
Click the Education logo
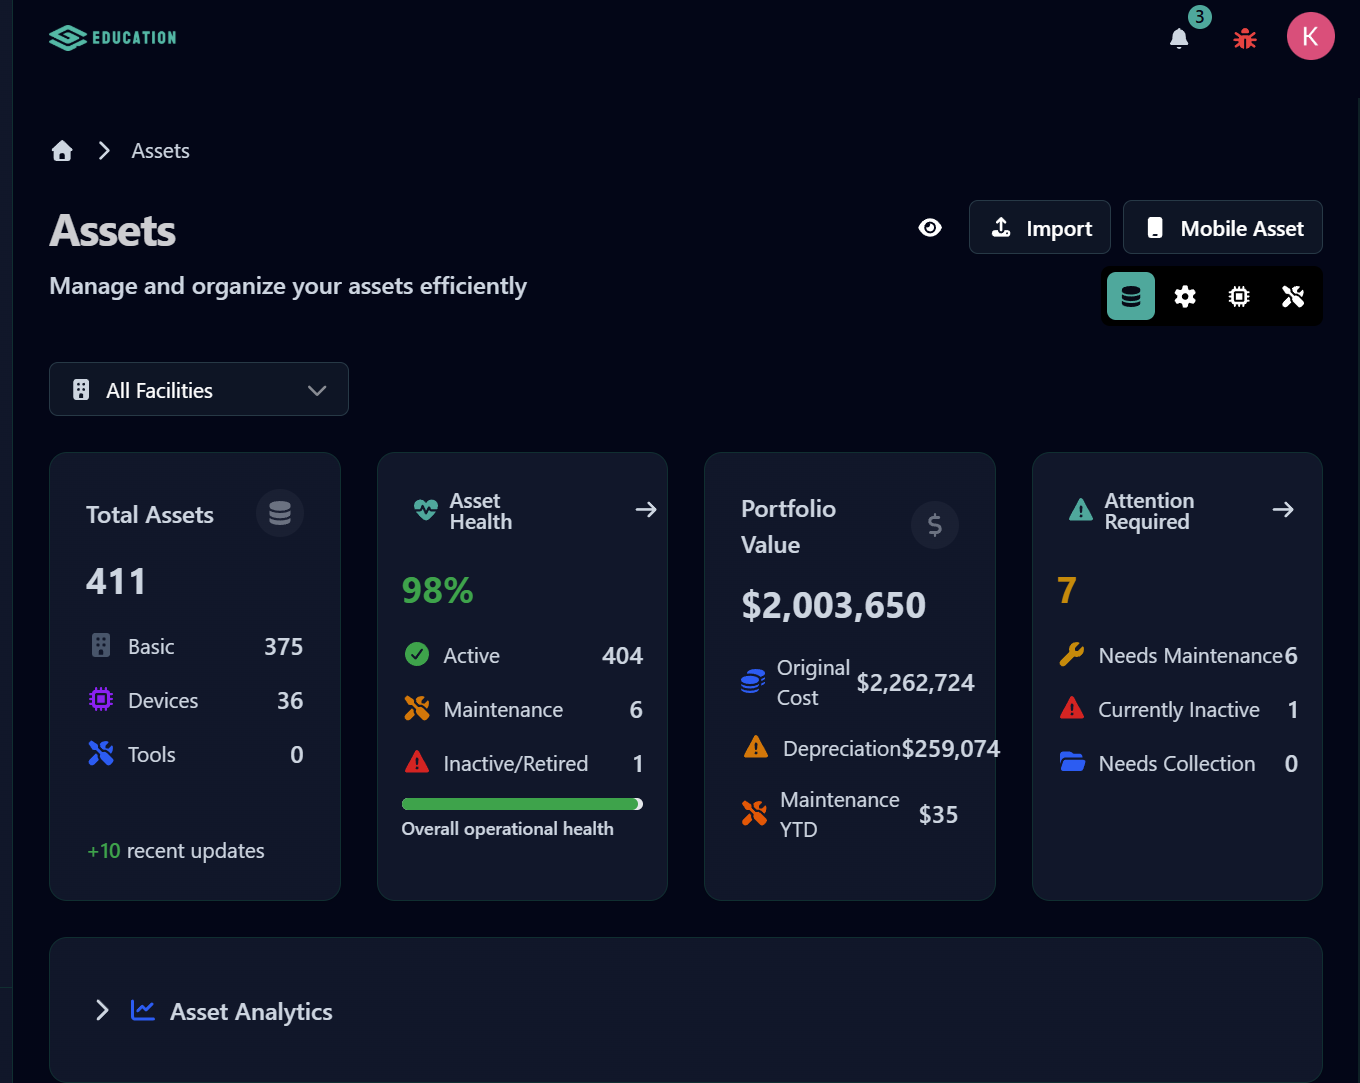pos(113,38)
